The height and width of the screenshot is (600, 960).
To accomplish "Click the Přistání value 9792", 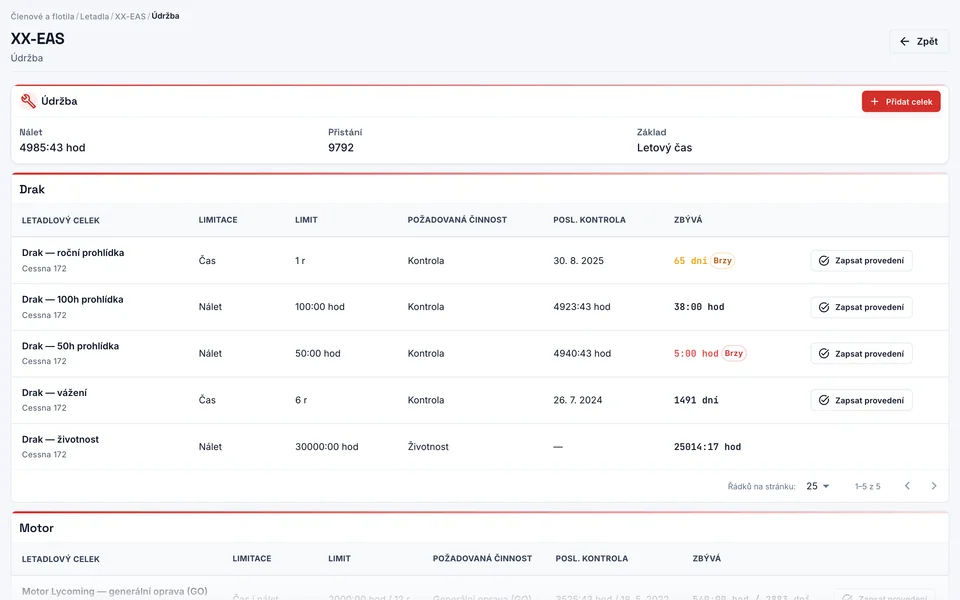I will click(x=341, y=148).
